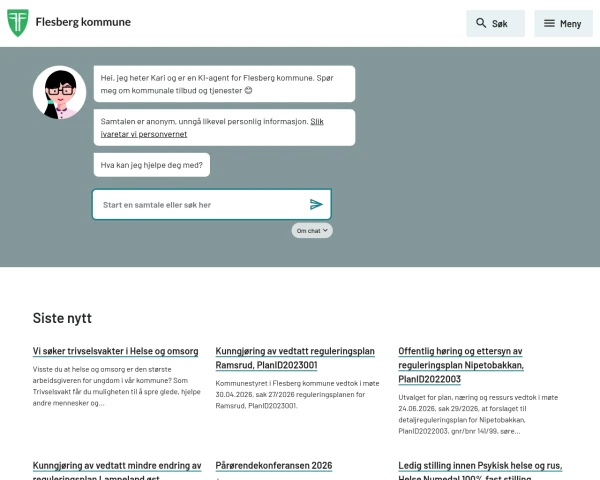Open 'Vi søker trivselsvakter i Helse og omsorg'
Image resolution: width=600 pixels, height=480 pixels.
[x=116, y=351]
